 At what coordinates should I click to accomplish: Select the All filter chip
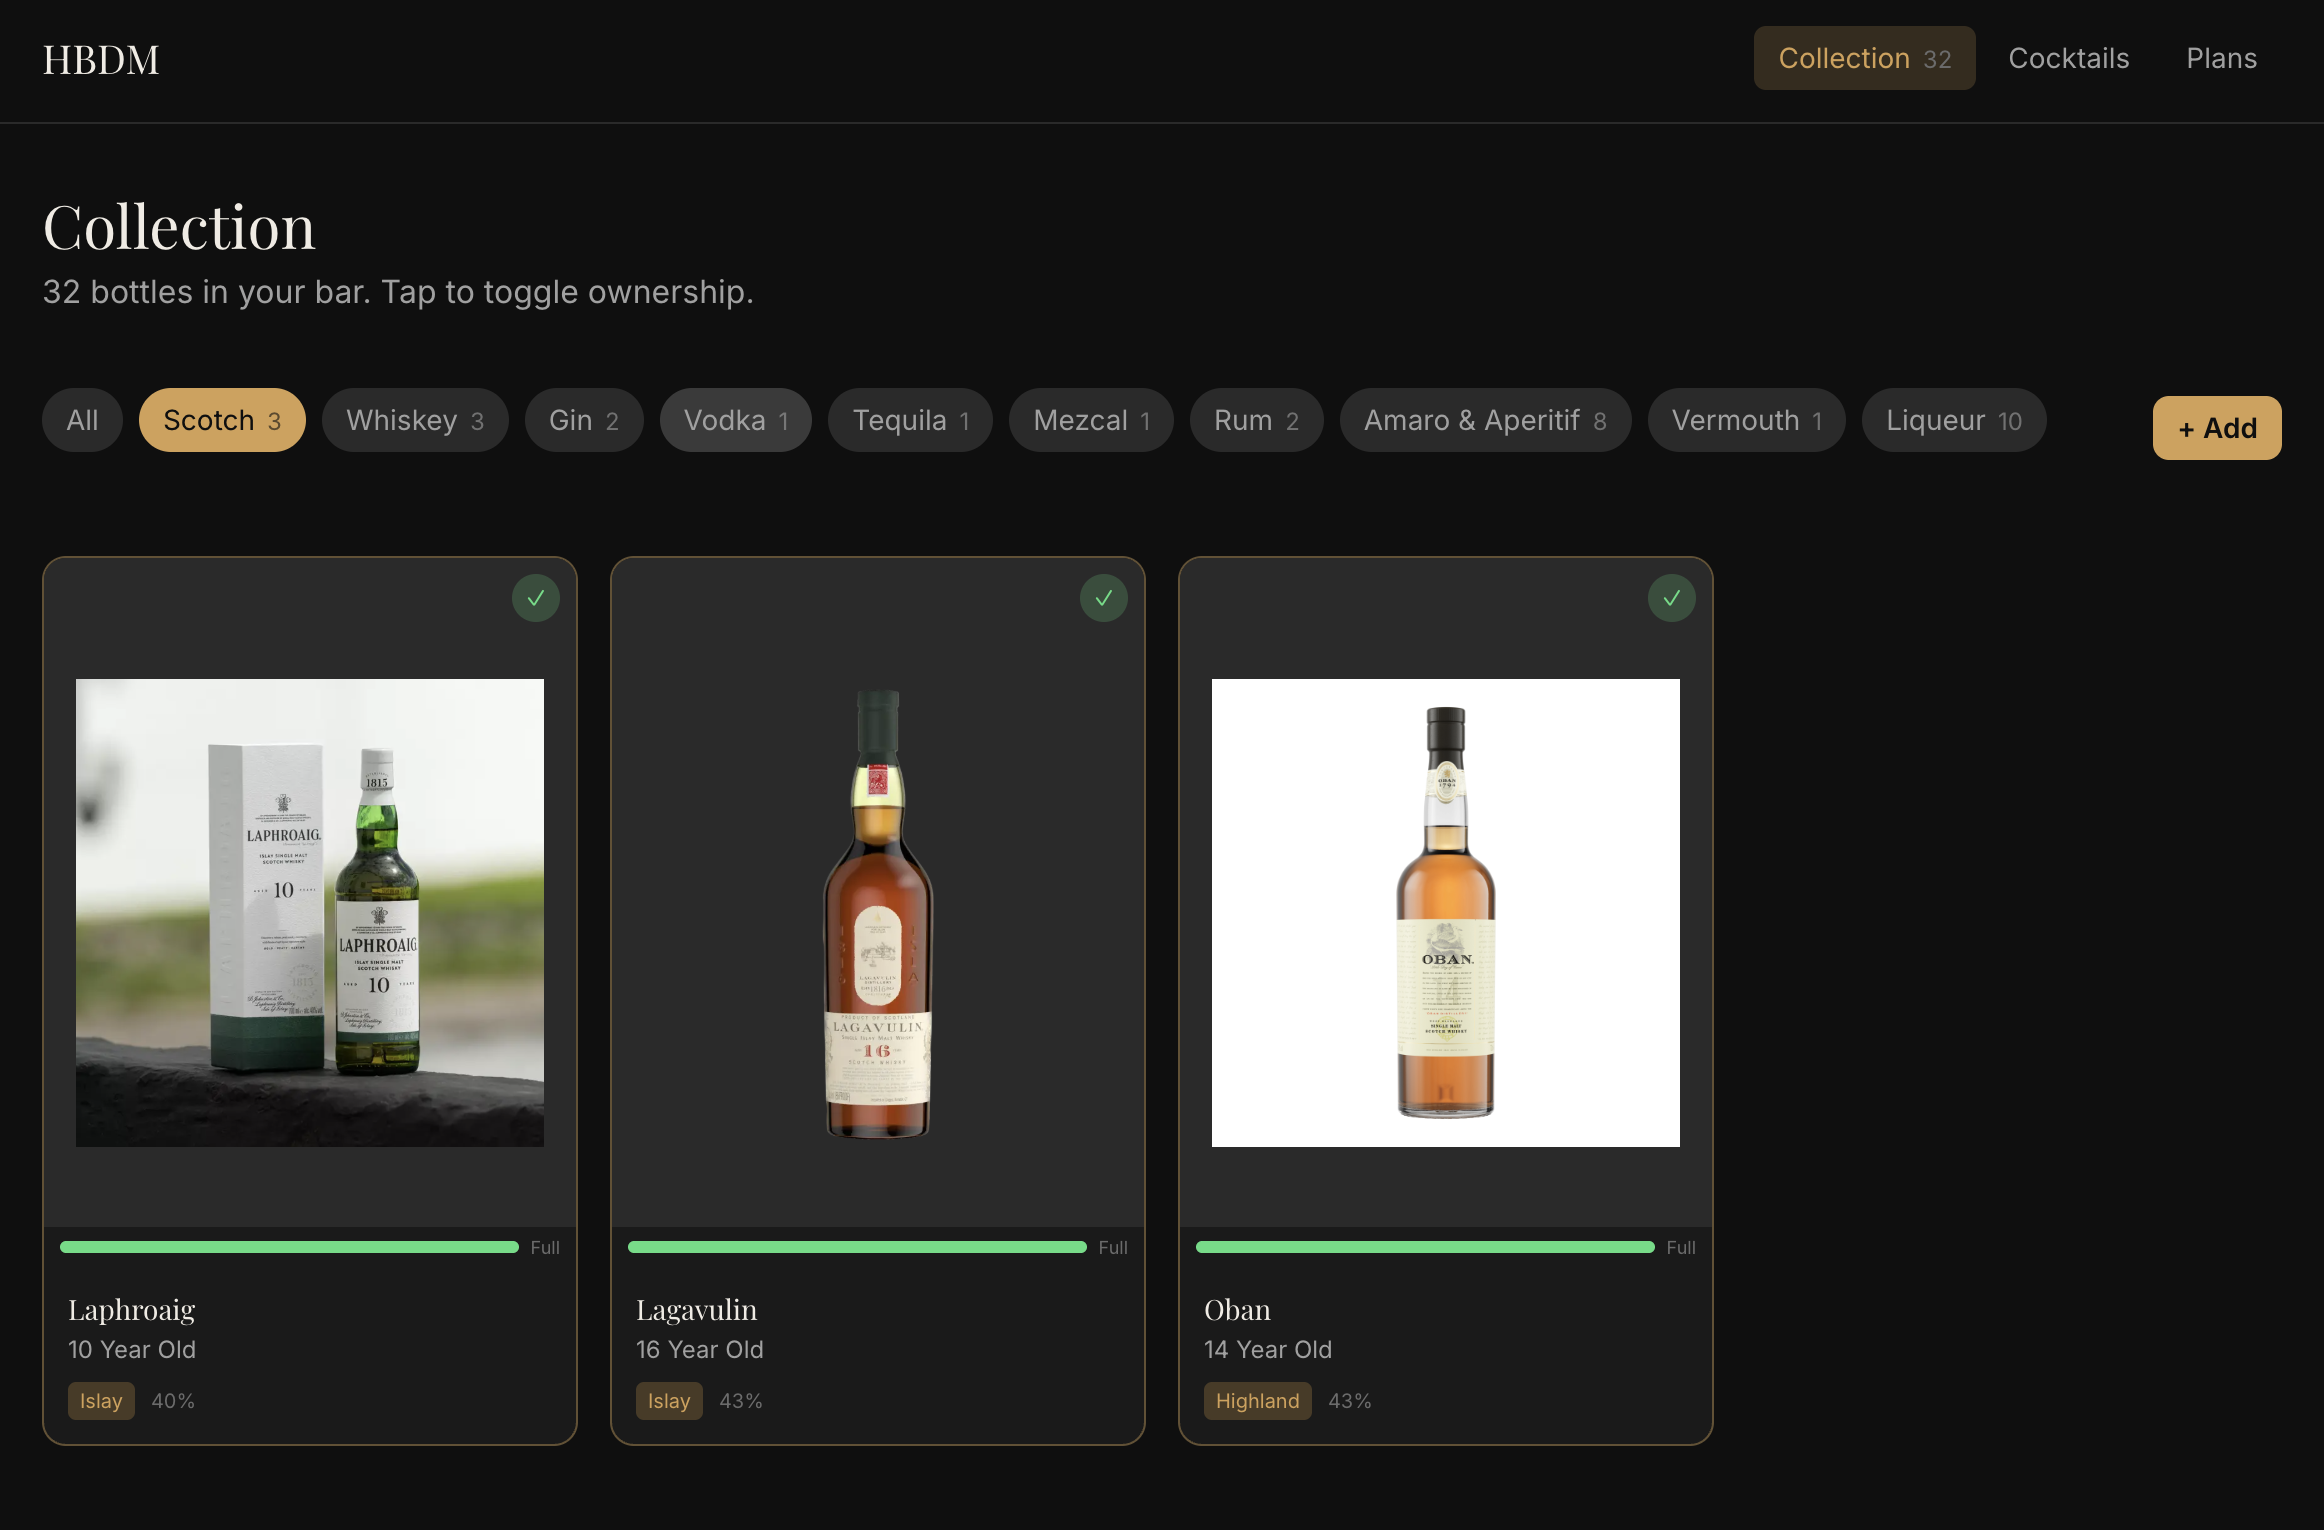[x=82, y=420]
